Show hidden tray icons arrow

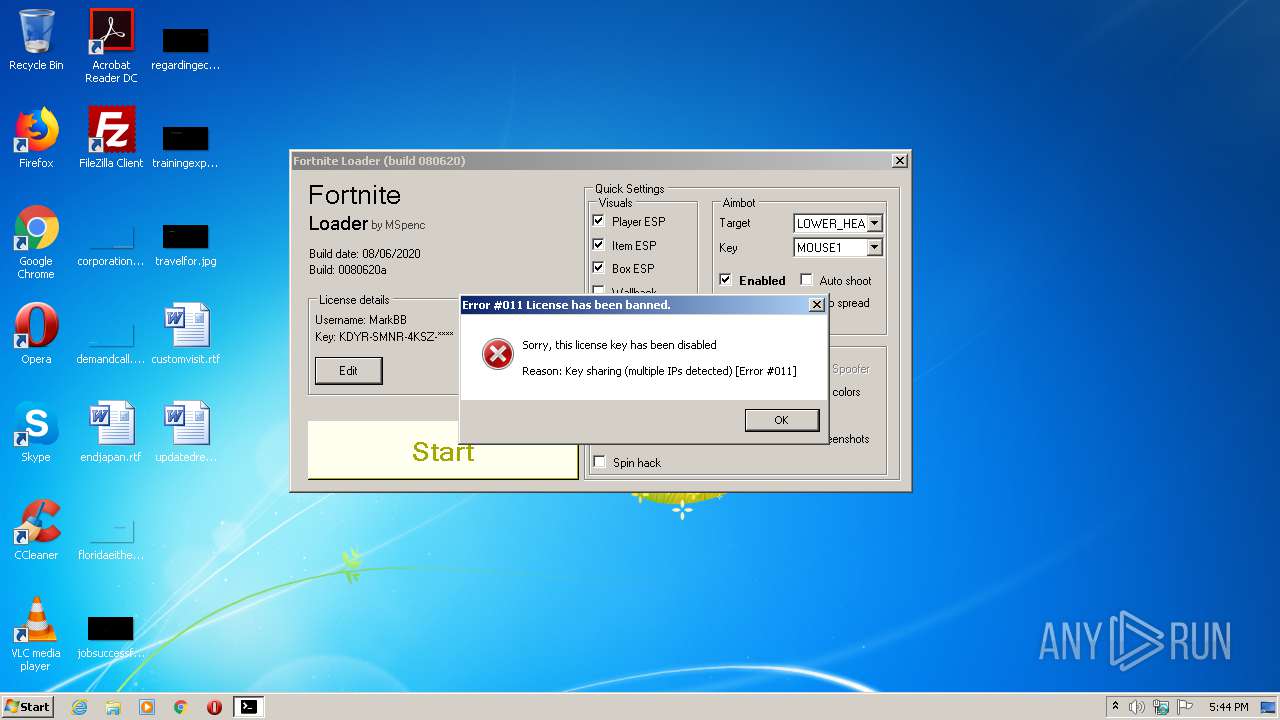[x=1115, y=707]
